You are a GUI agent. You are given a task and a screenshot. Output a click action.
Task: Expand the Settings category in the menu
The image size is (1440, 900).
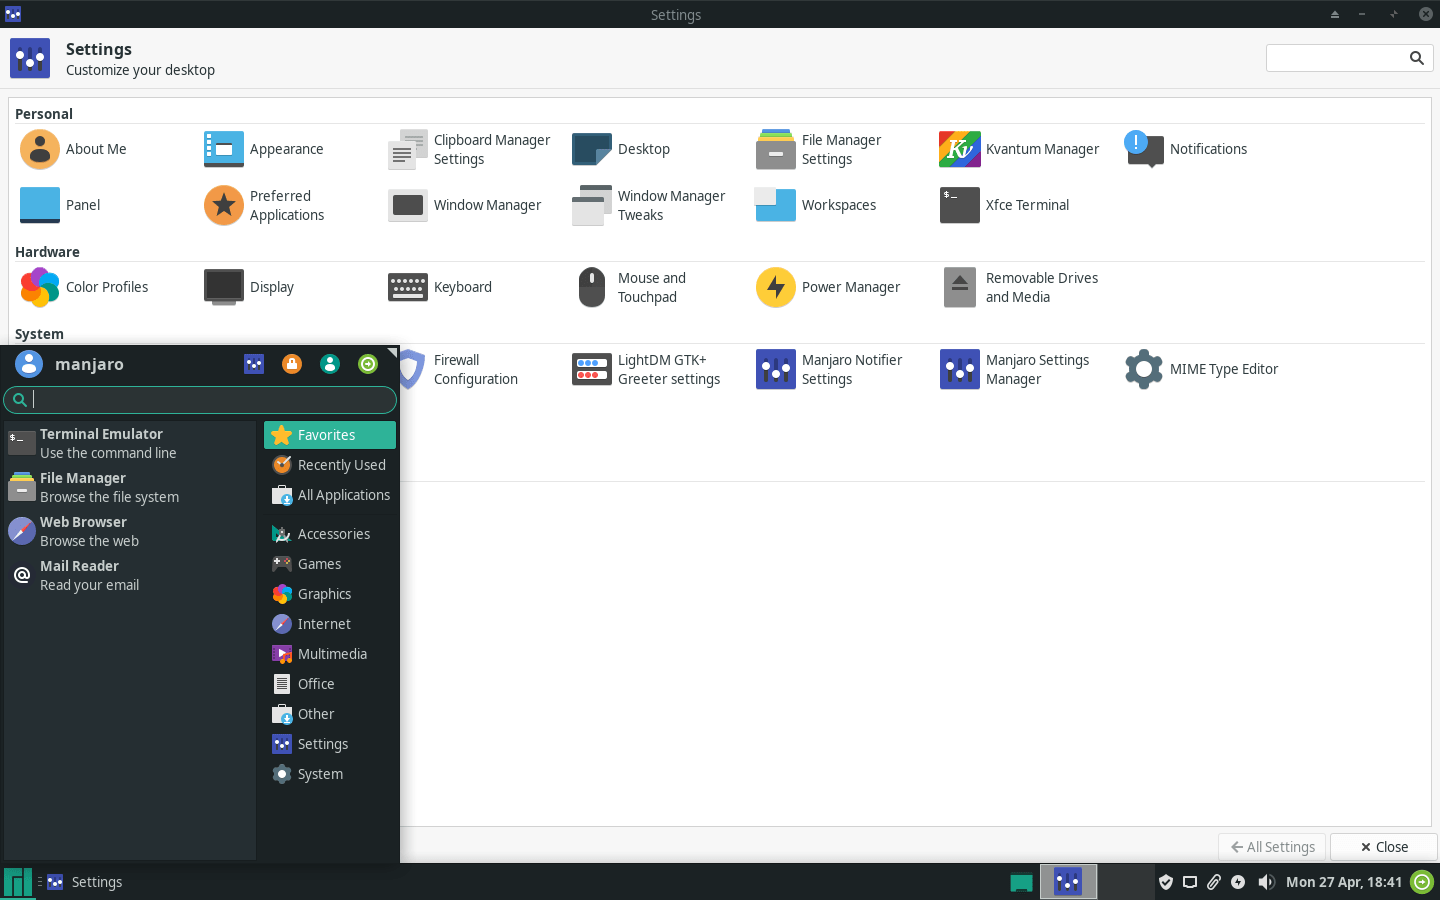pos(320,744)
